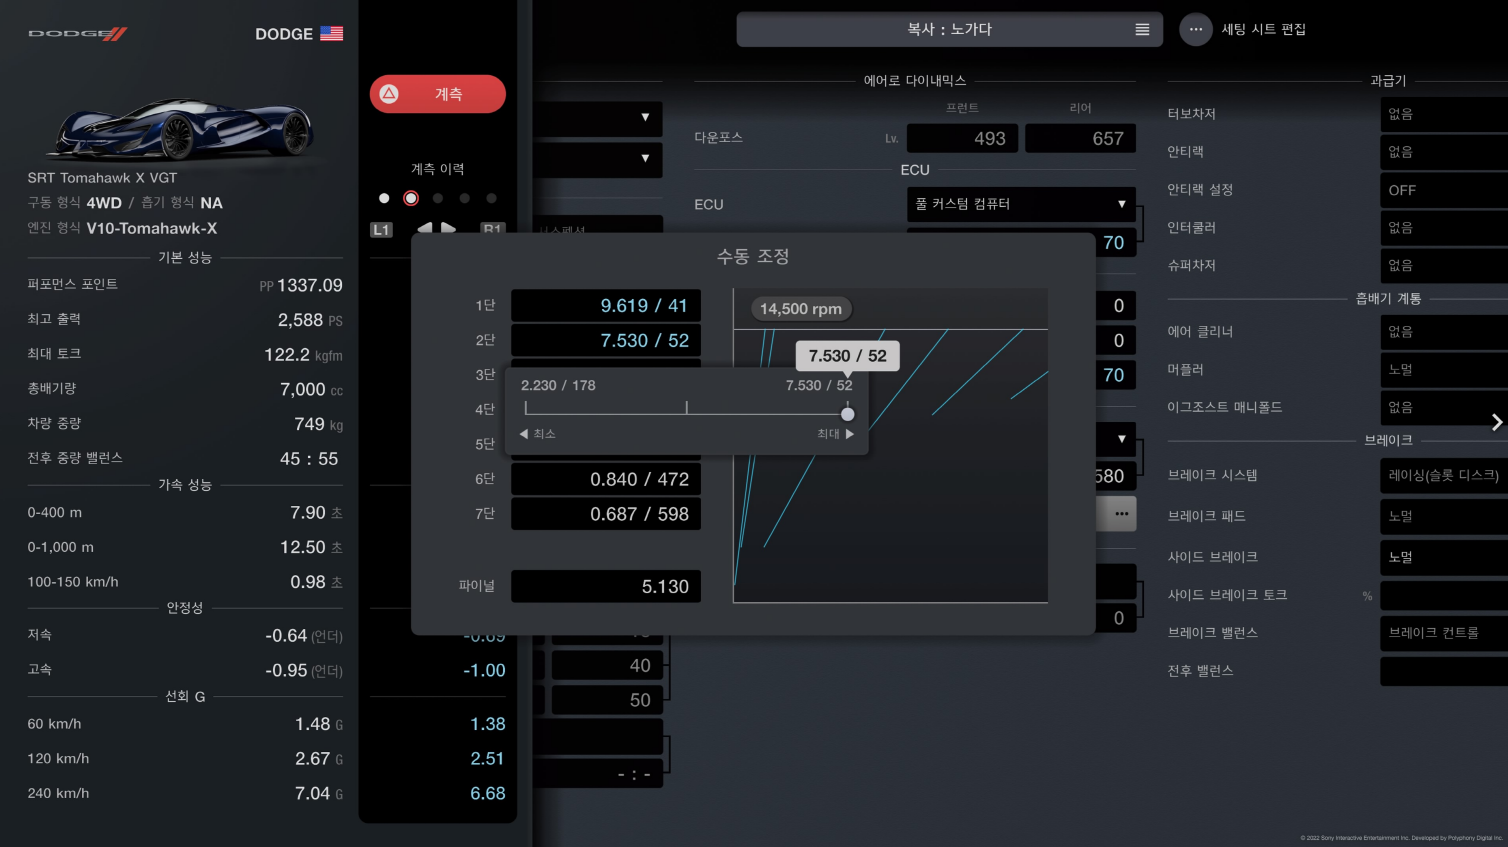
Task: Open the topmost dropdown arrow behind measure panel
Action: coord(645,118)
